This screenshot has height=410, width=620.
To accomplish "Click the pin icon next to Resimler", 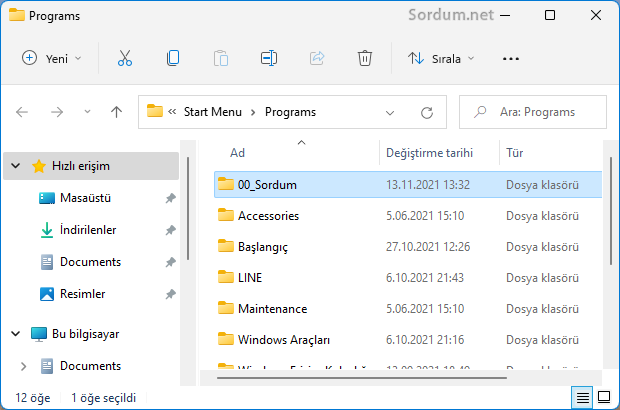I will coord(170,294).
